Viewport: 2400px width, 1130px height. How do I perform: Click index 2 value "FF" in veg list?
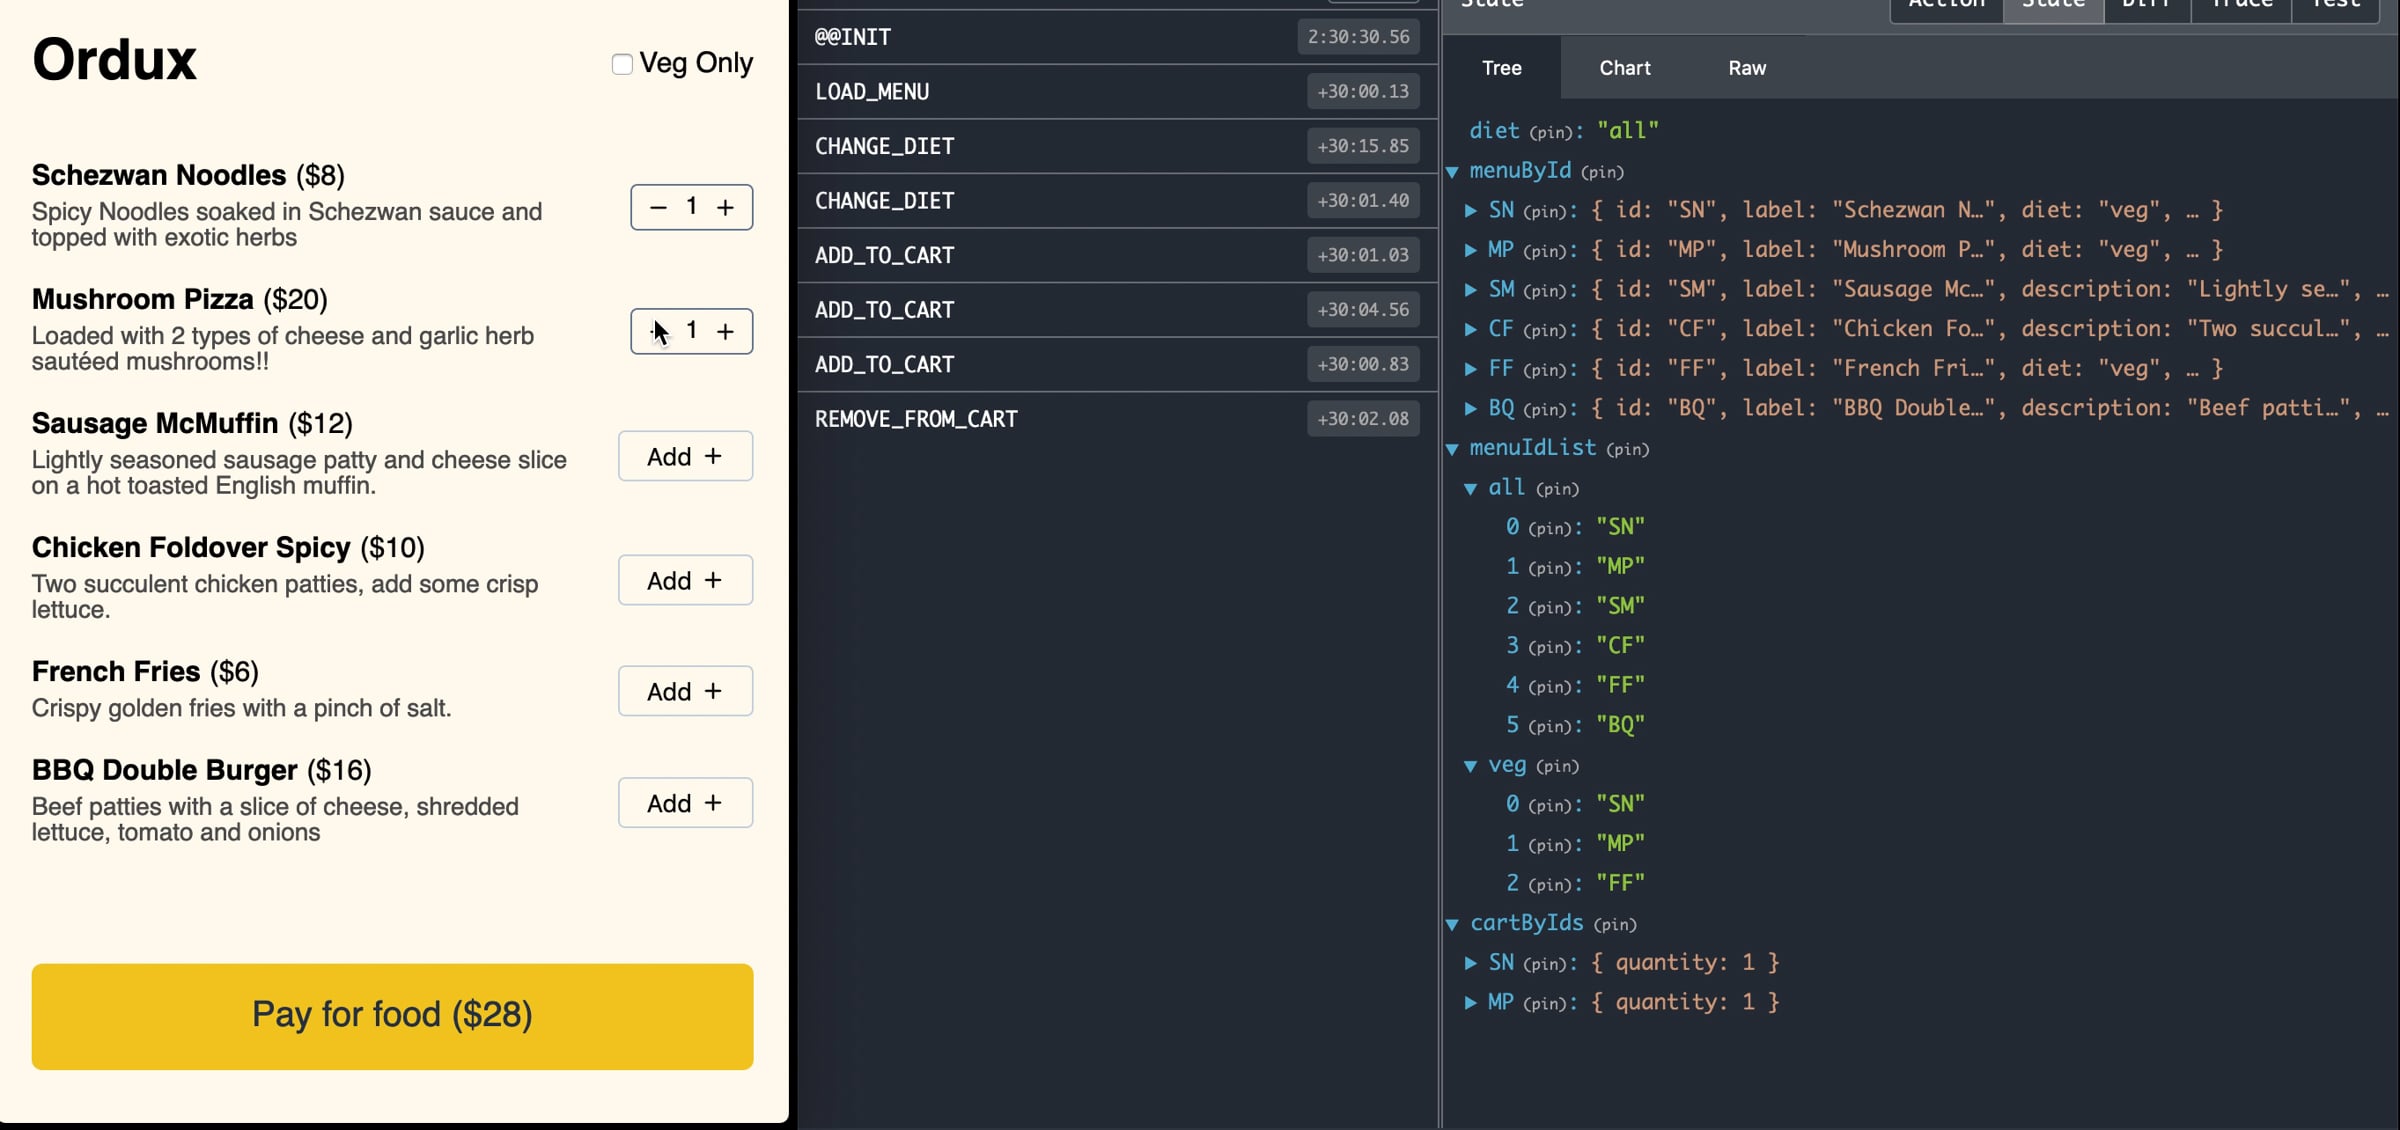pos(1620,883)
